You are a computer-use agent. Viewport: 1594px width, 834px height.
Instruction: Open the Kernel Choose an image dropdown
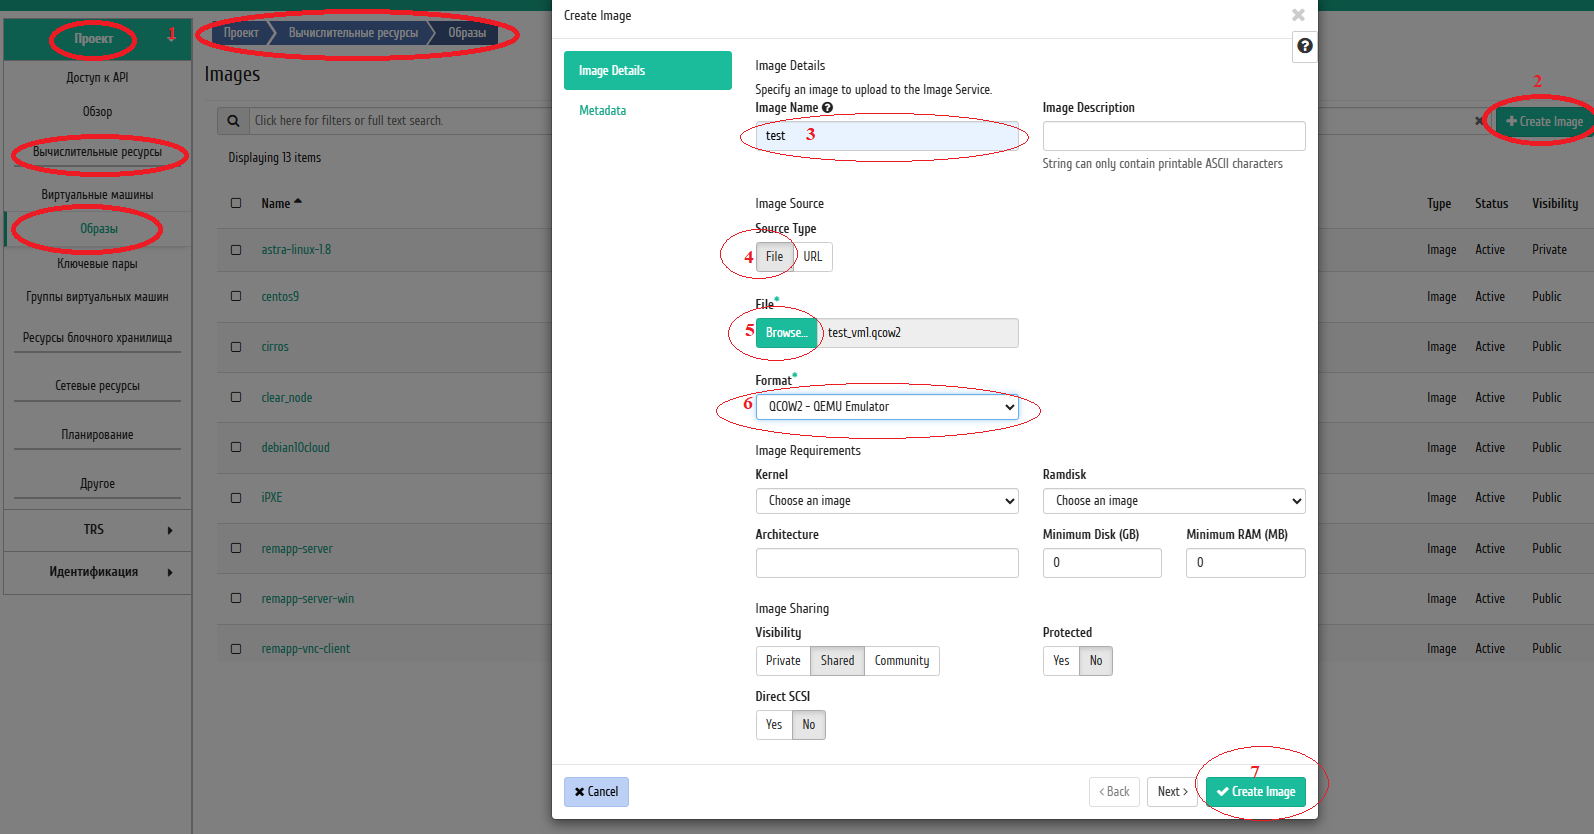coord(887,501)
